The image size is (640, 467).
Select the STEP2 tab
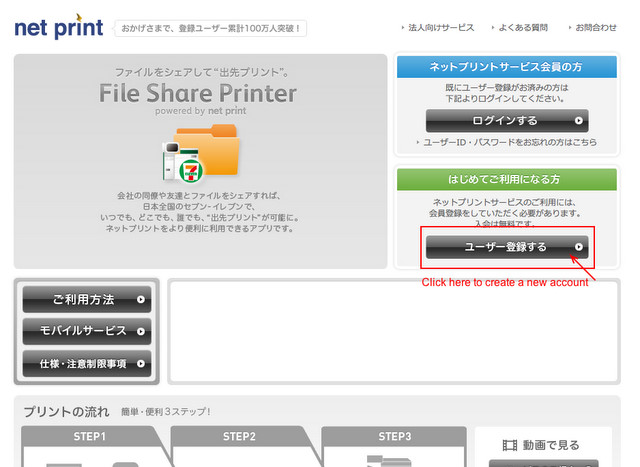pyautogui.click(x=239, y=436)
